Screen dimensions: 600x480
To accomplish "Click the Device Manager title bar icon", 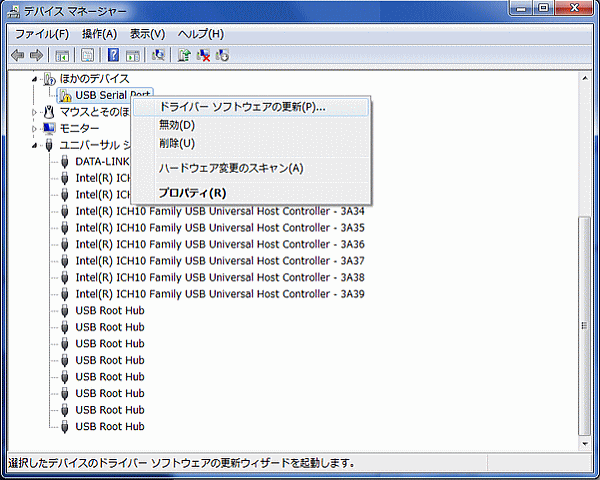I will 14,12.
